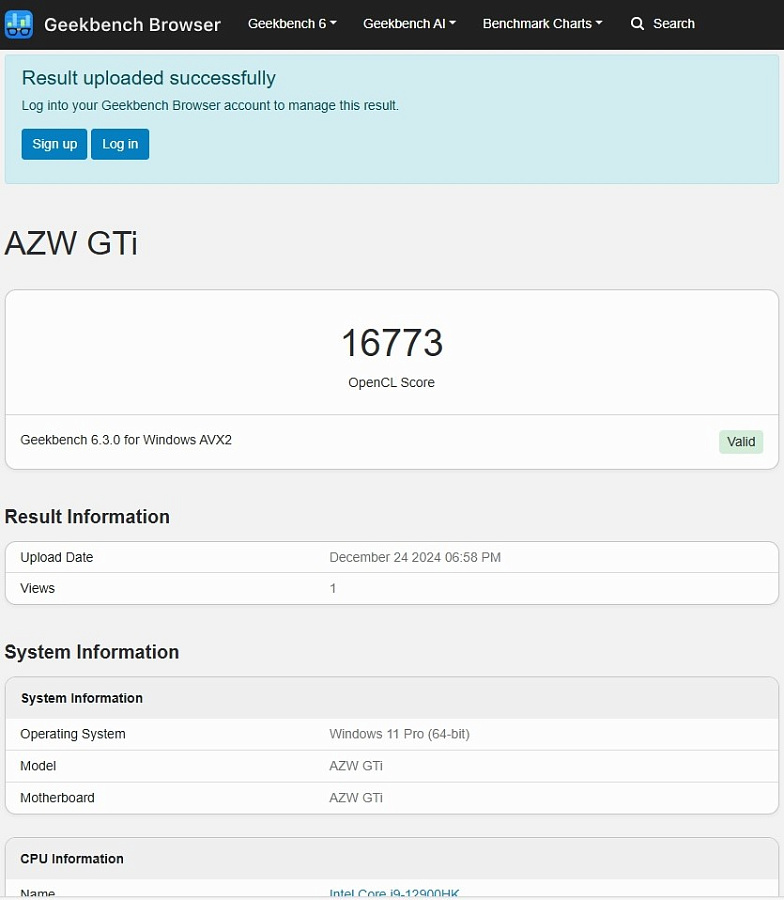784x900 pixels.
Task: Click the Log into your Geekbench Browser account message
Action: (x=210, y=106)
